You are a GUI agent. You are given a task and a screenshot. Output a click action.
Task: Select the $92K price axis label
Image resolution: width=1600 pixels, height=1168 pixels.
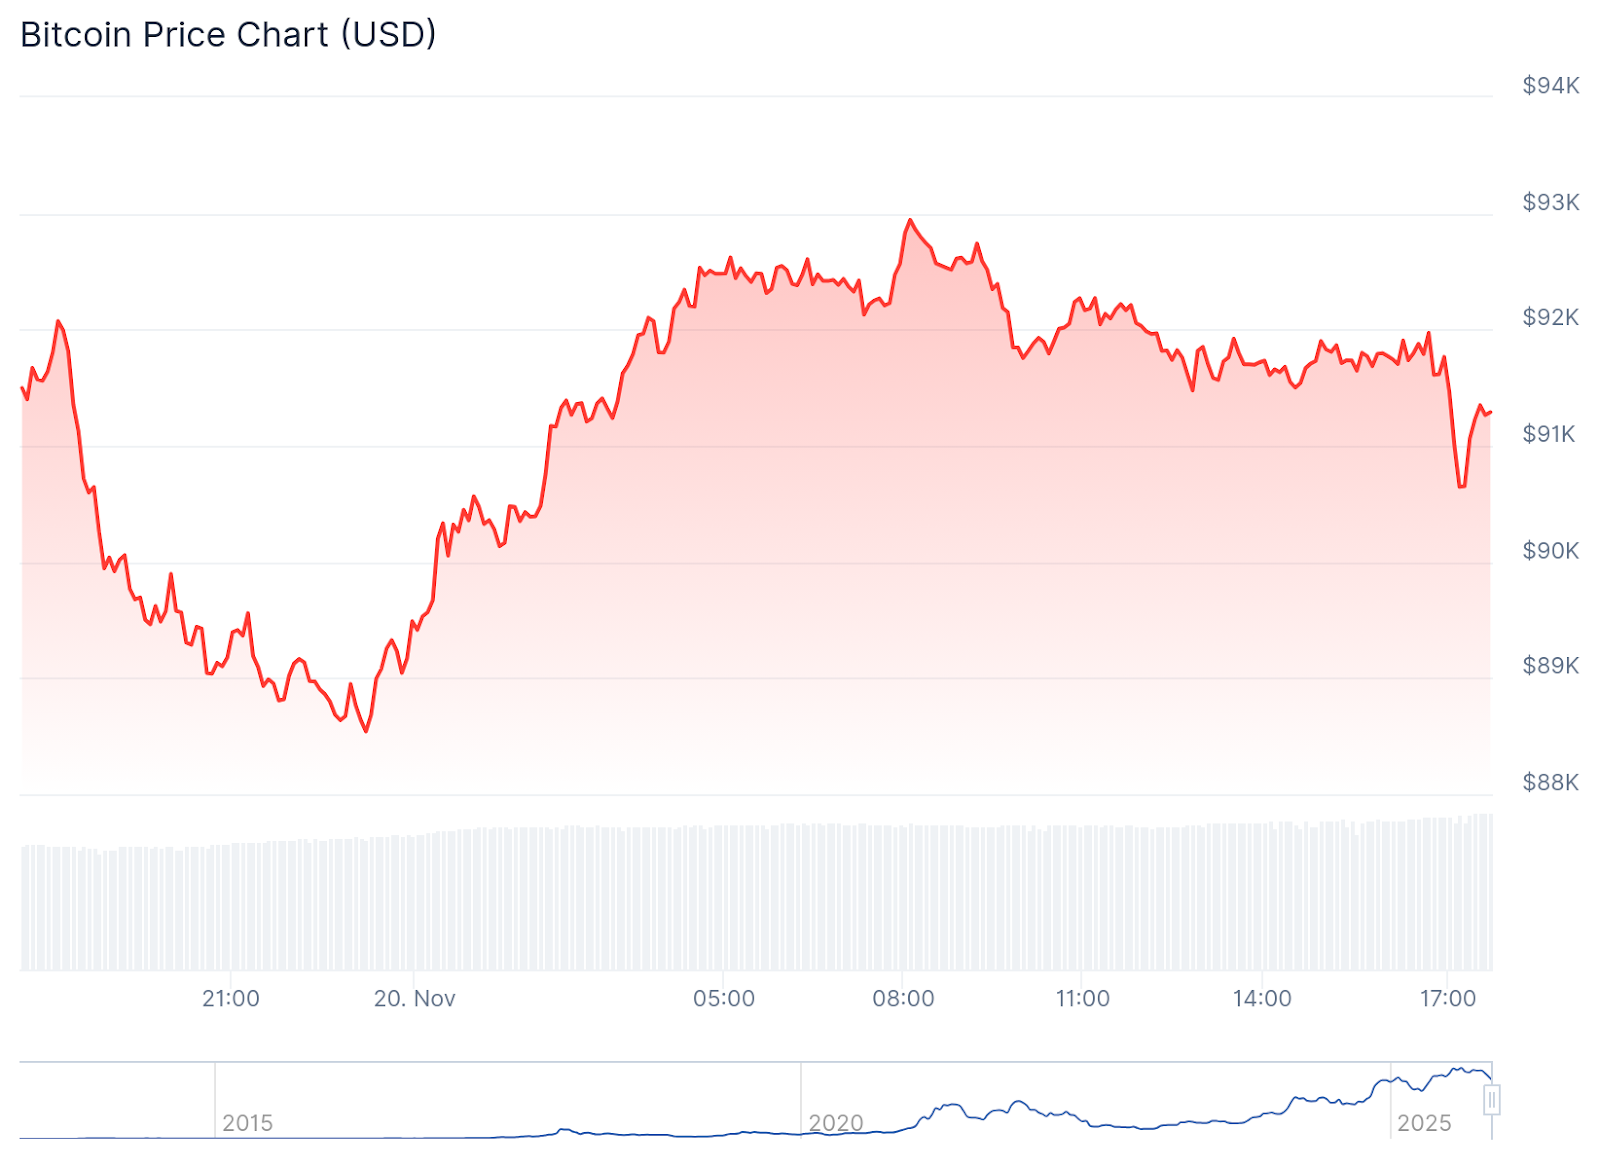click(x=1550, y=318)
